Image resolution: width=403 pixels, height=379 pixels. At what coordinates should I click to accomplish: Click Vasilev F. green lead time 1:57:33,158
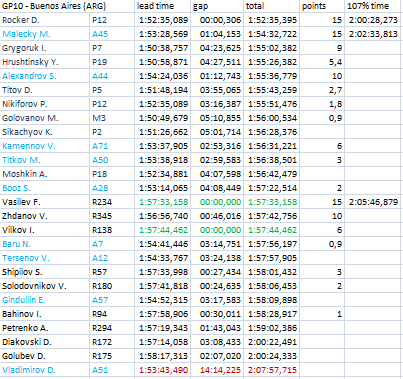tap(163, 202)
